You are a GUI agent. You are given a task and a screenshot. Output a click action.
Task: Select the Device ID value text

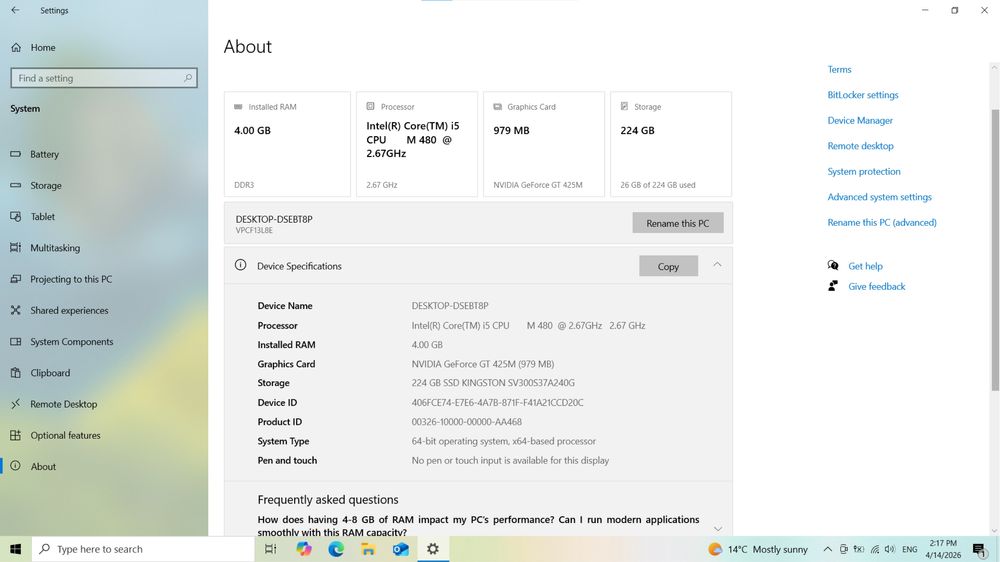click(497, 403)
